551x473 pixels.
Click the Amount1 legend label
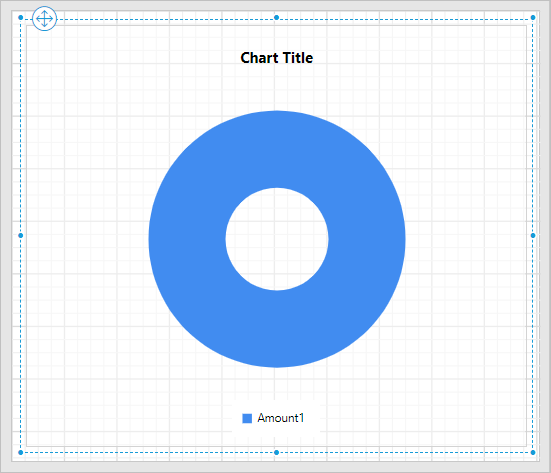(280, 418)
